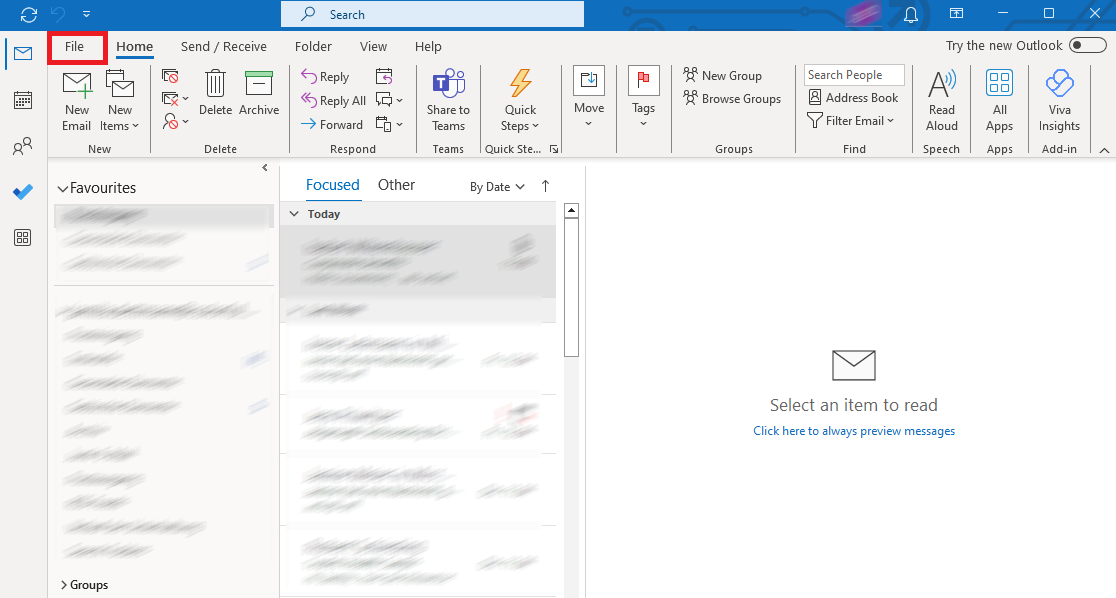Open Share to Teams

tap(447, 99)
